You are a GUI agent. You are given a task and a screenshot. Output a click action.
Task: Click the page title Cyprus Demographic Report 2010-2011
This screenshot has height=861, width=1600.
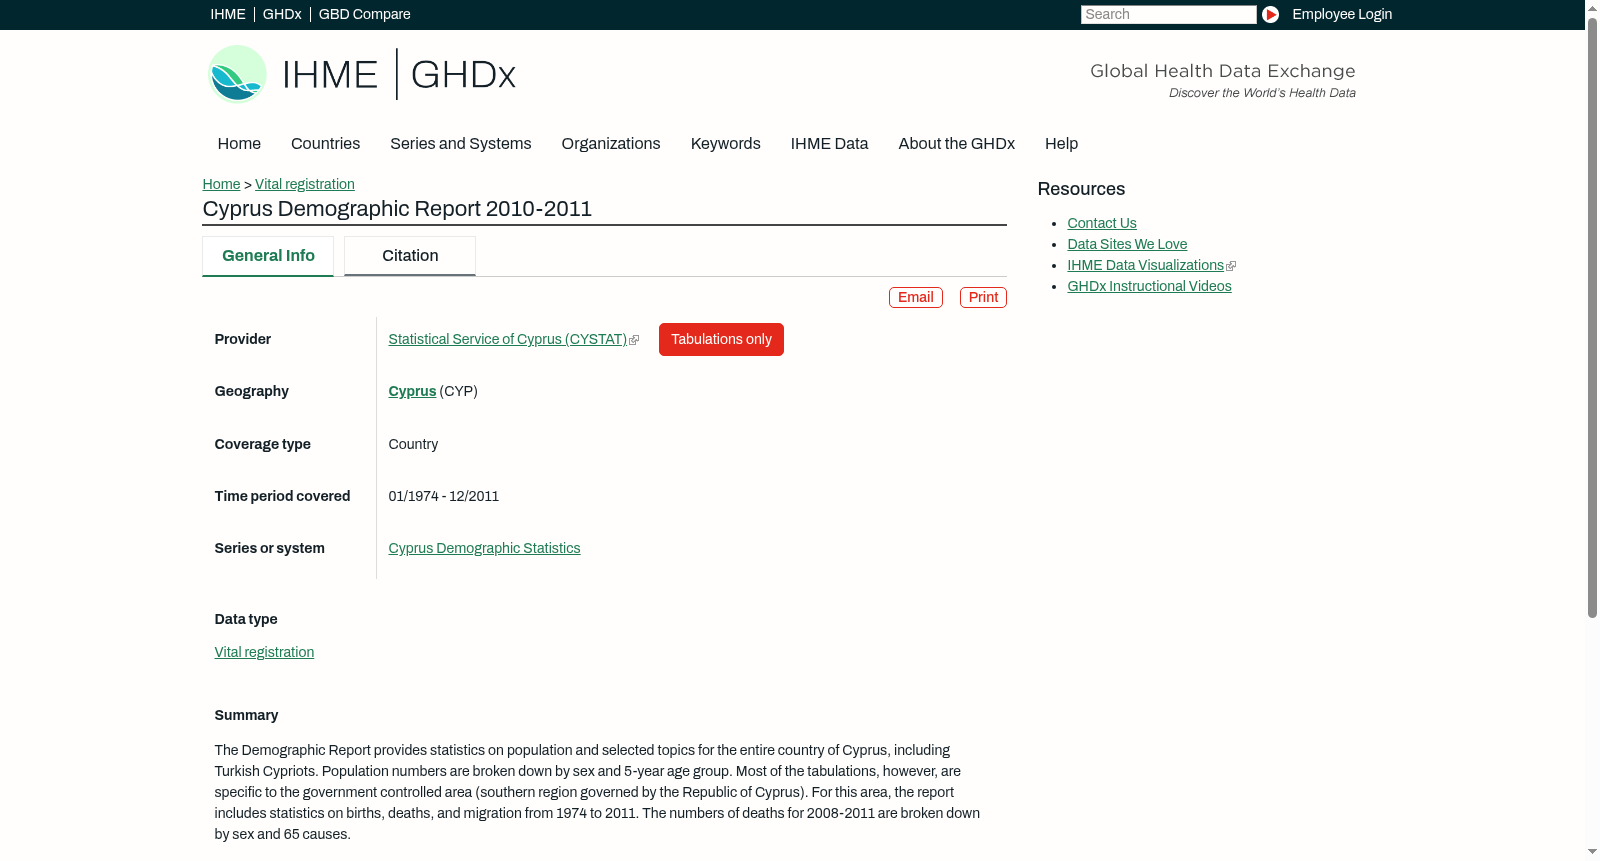(x=397, y=209)
